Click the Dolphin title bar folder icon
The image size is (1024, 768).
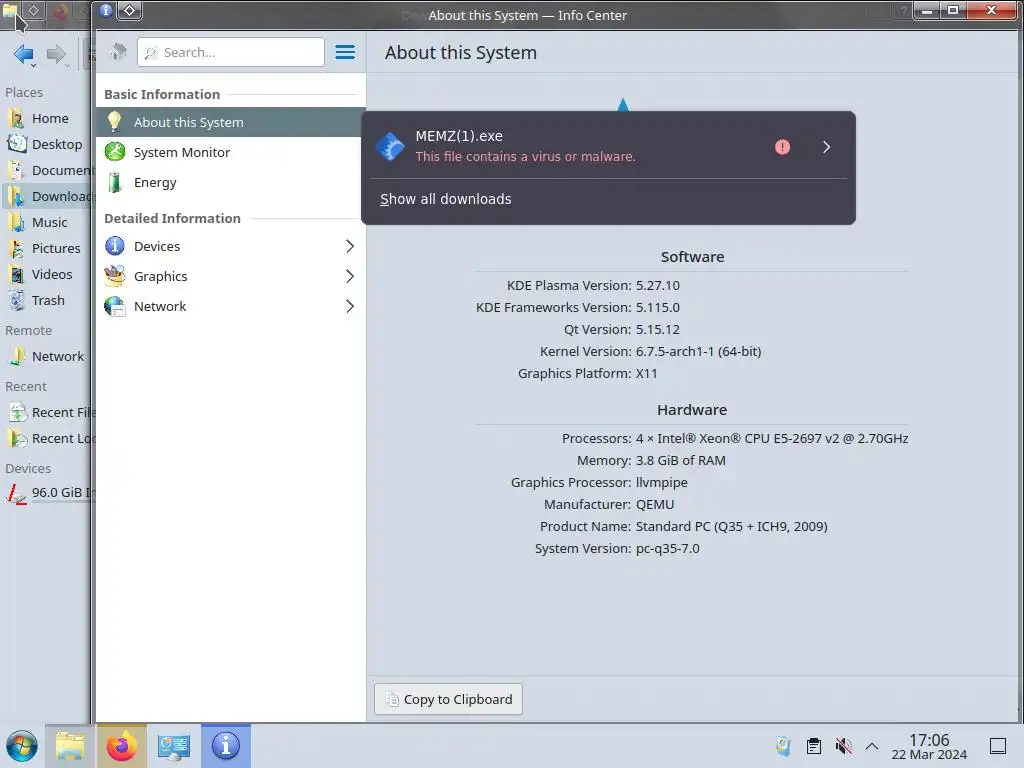pos(9,9)
